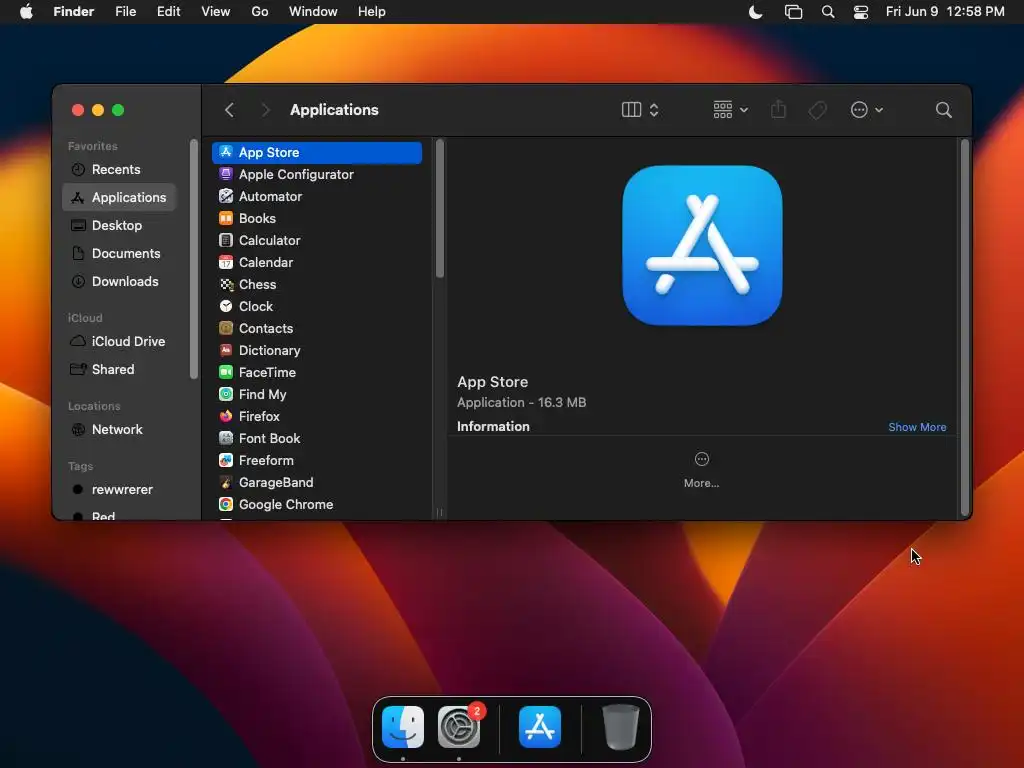The width and height of the screenshot is (1024, 768).
Task: Open the Shared folder in sidebar
Action: click(x=120, y=370)
